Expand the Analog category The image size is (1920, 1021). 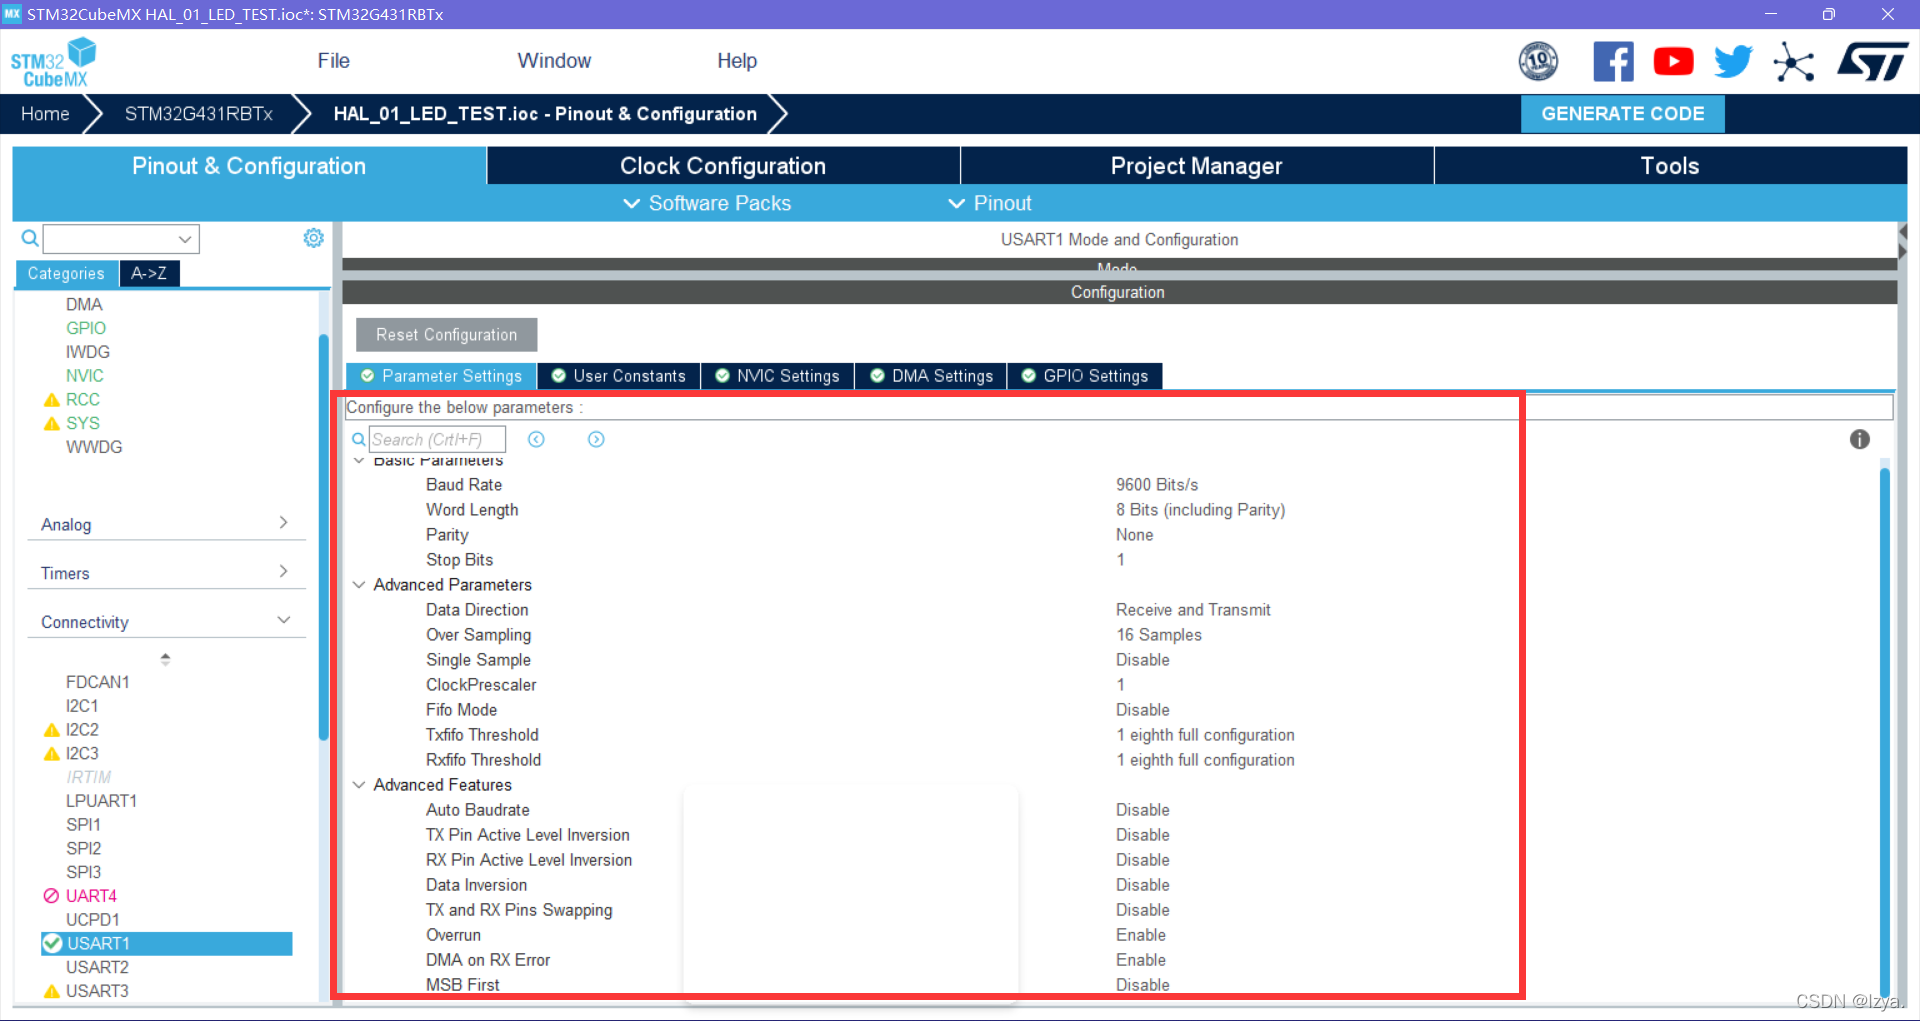pos(165,524)
